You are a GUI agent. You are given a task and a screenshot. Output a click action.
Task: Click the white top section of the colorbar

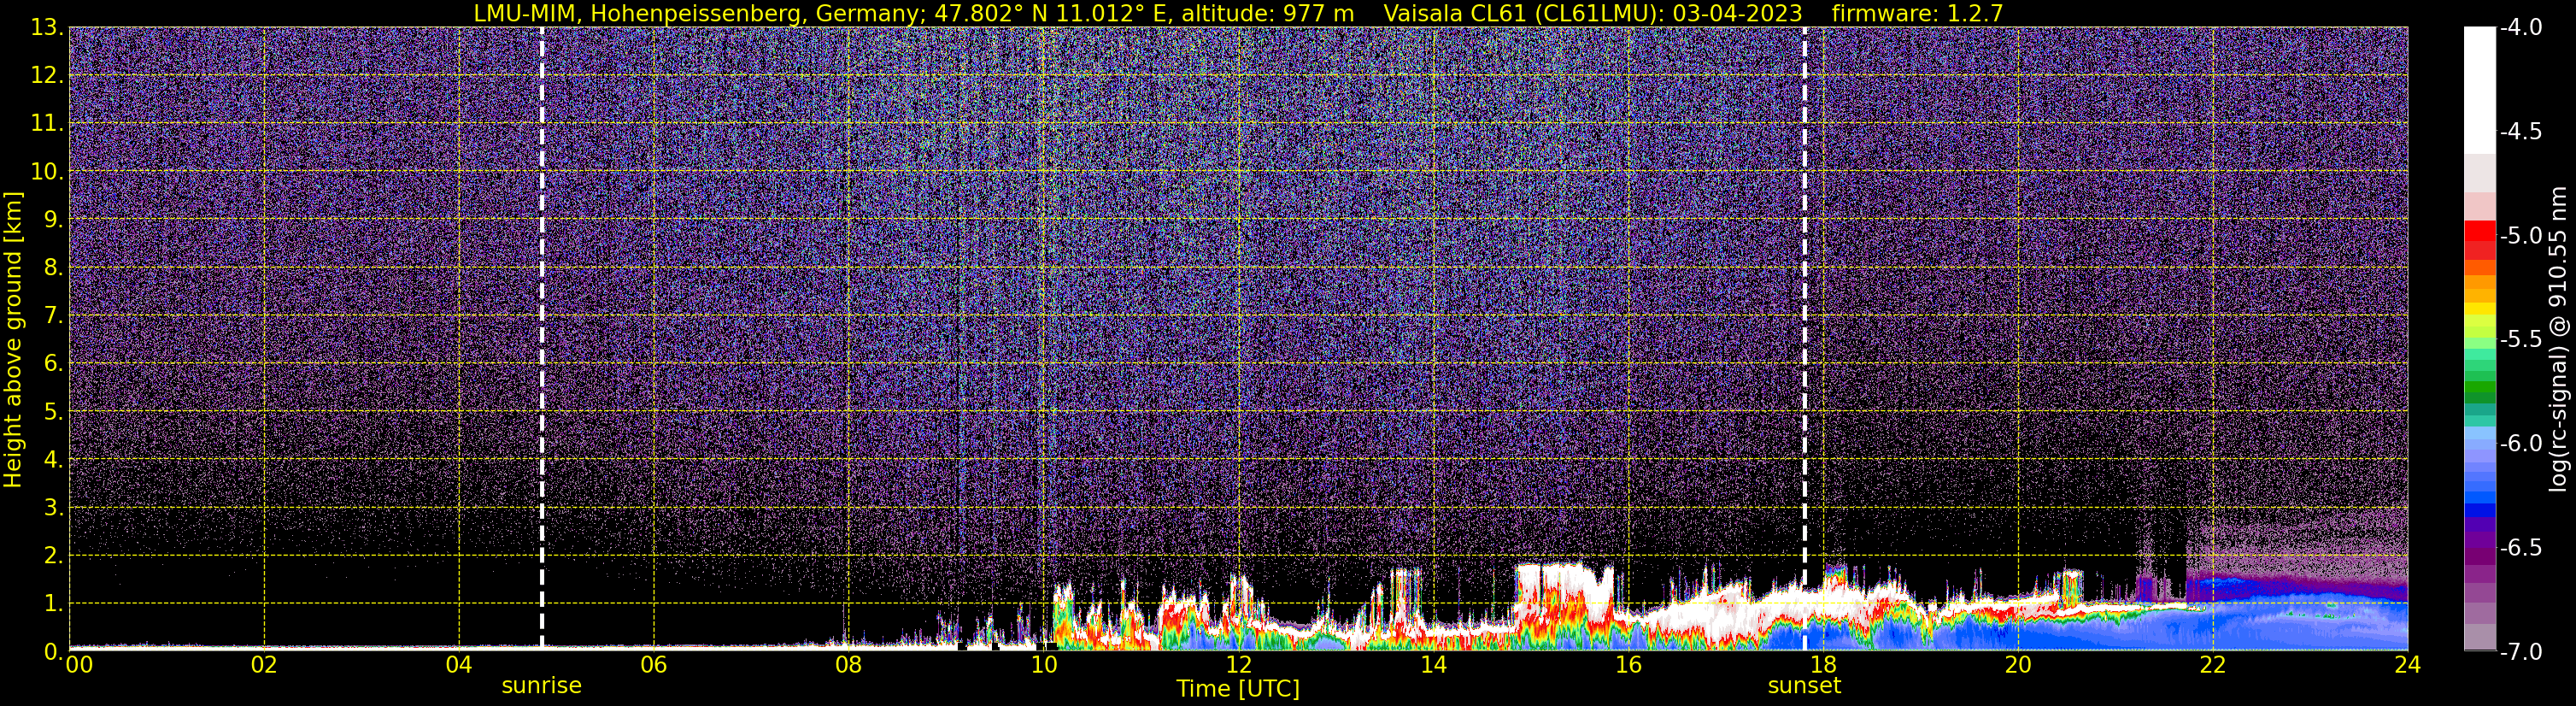[2479, 90]
